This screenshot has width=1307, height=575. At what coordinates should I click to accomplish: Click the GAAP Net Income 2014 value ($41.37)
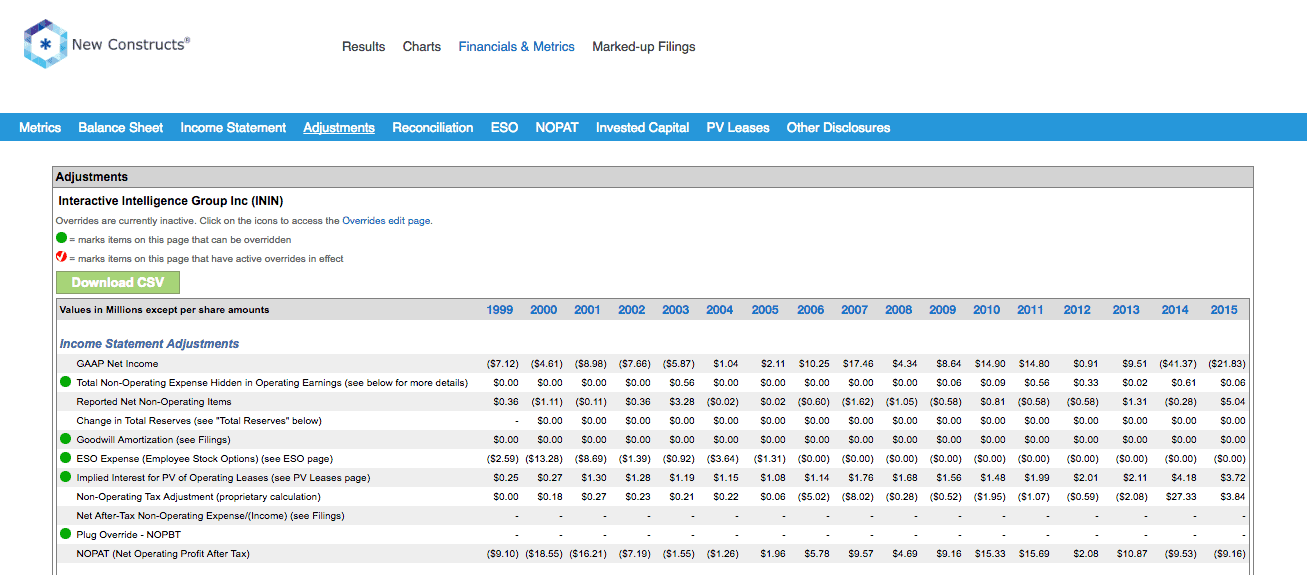[1178, 363]
